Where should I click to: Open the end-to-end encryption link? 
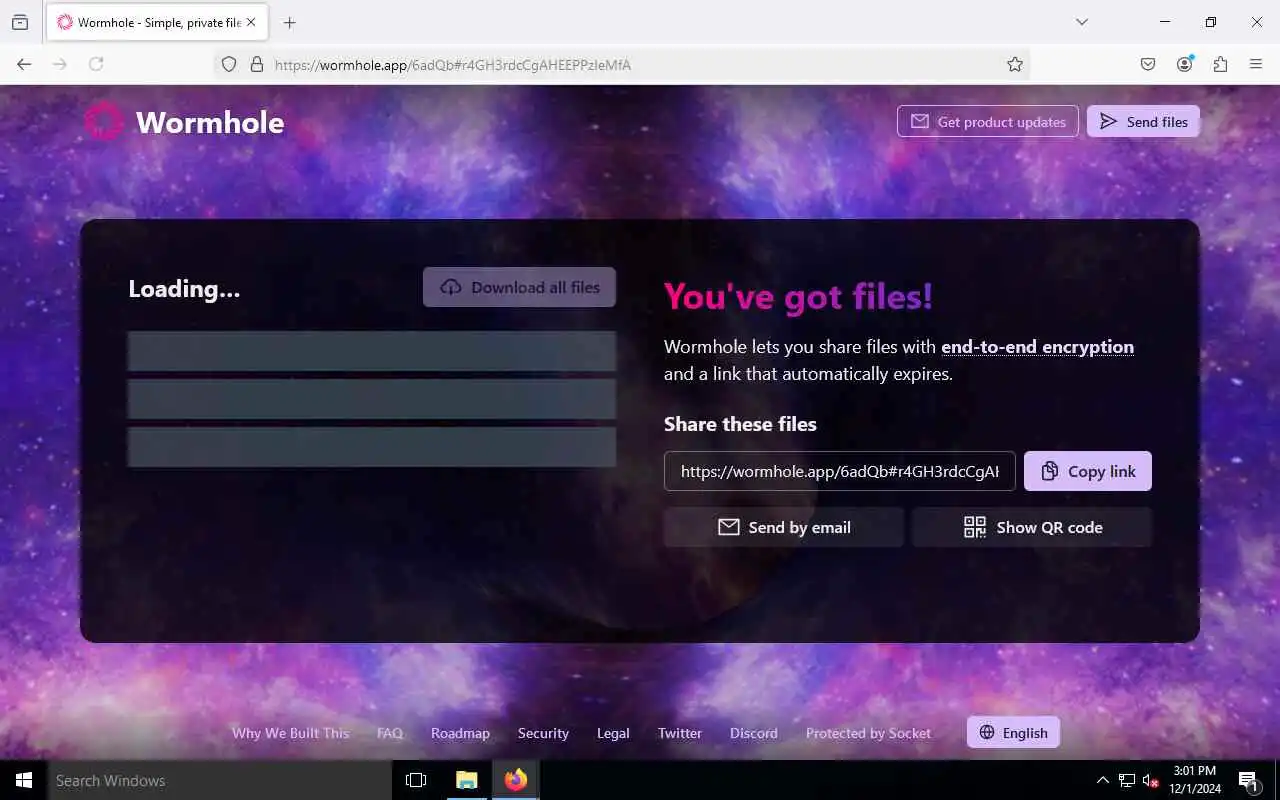(x=1037, y=347)
